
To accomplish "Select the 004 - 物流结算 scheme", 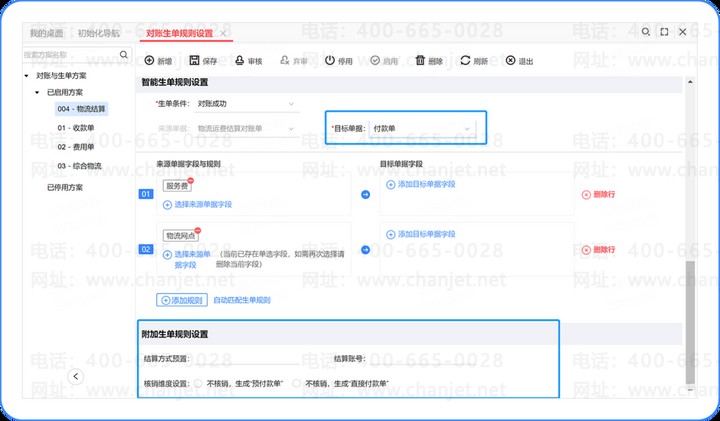I will [x=81, y=109].
